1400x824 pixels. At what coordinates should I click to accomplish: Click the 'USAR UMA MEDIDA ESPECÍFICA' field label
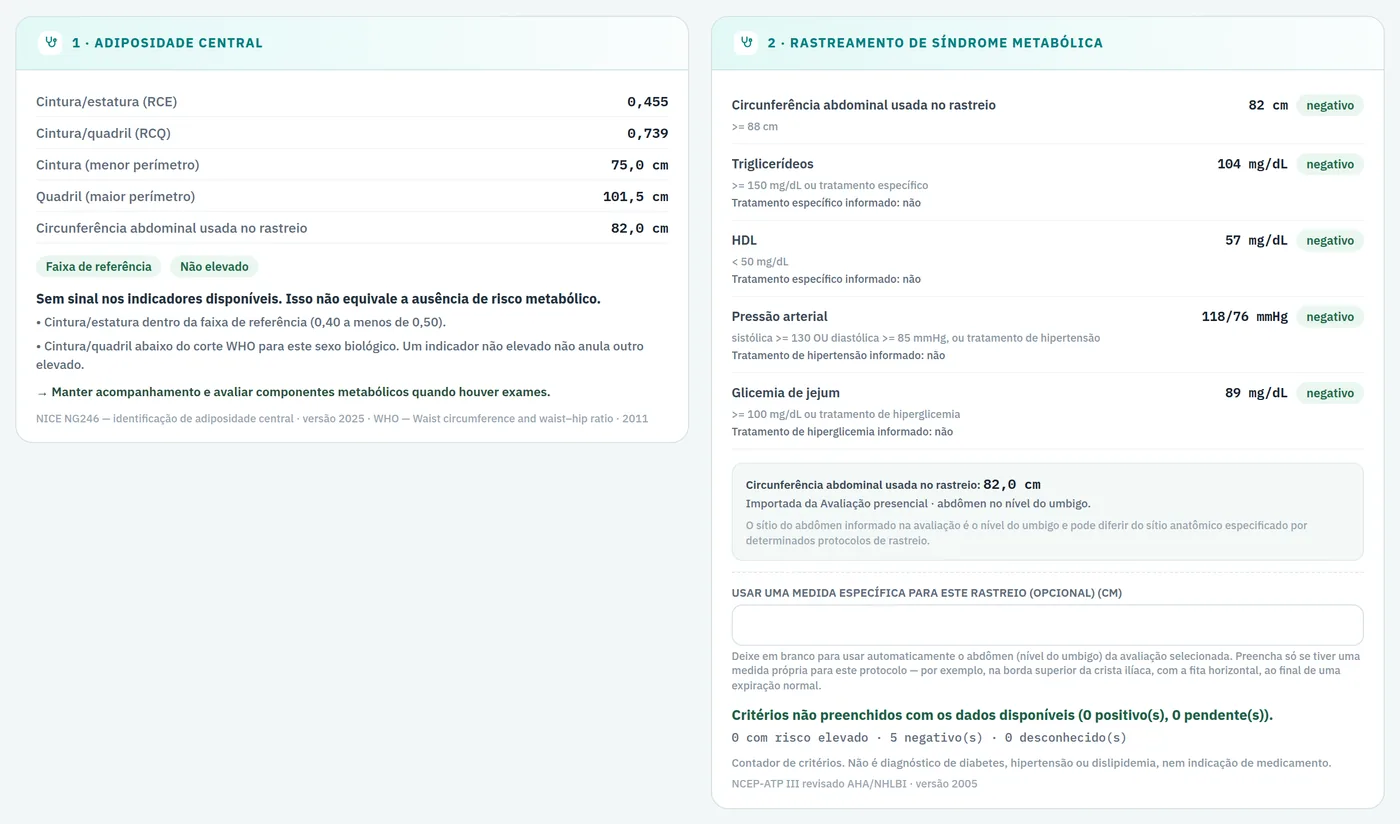click(x=927, y=593)
